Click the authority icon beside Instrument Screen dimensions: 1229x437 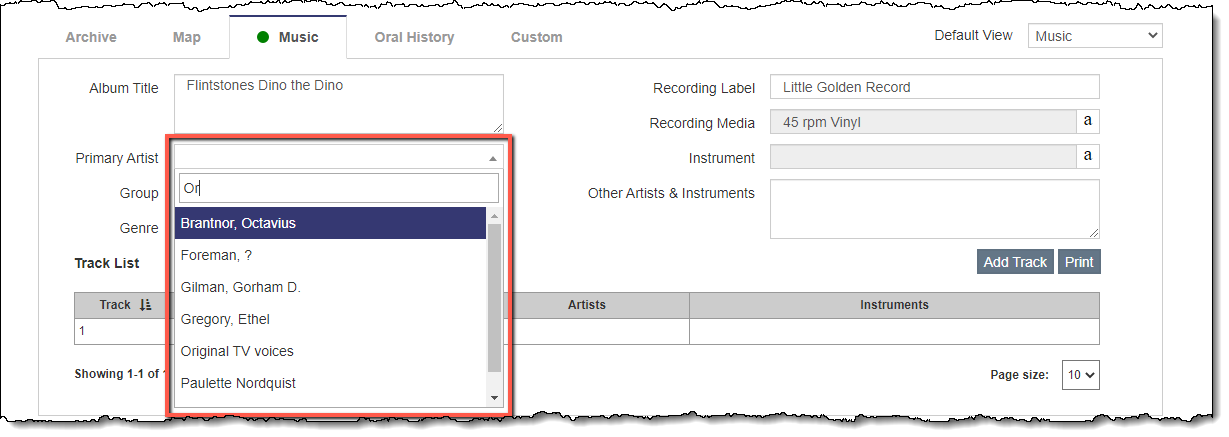coord(1088,157)
